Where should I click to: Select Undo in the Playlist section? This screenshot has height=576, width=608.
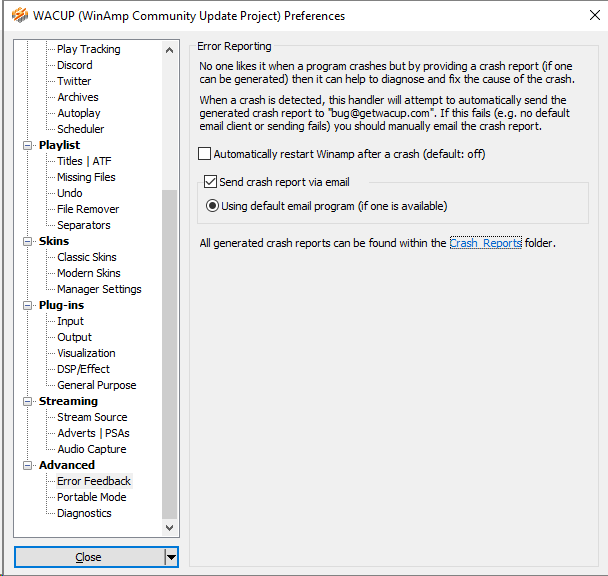click(70, 193)
